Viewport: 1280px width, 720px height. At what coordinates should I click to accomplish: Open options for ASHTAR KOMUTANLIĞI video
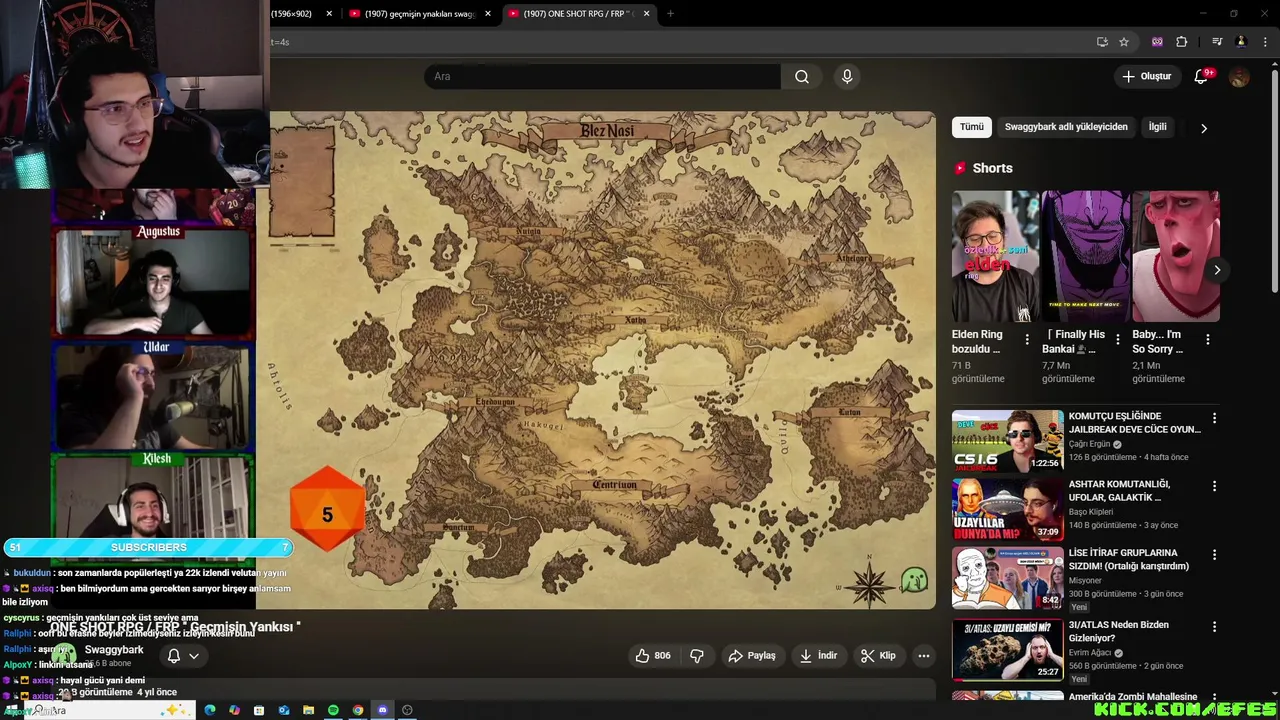pos(1214,486)
